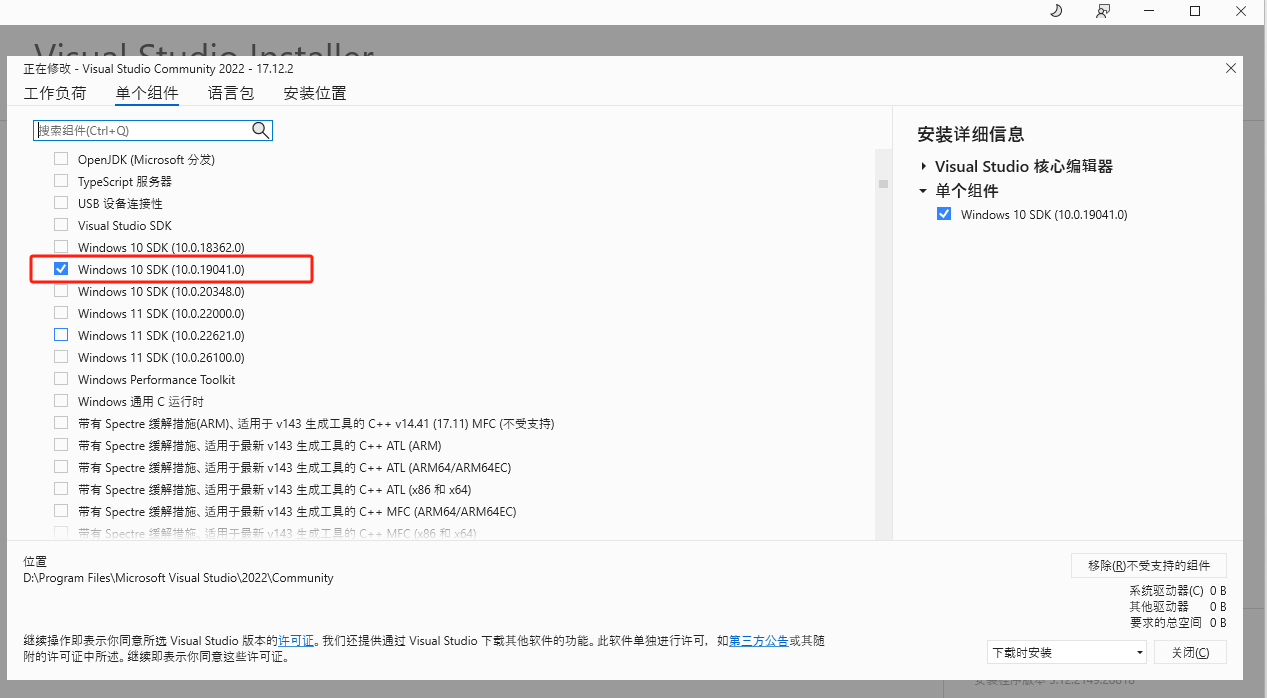Click 关闭(C) button

point(1190,652)
